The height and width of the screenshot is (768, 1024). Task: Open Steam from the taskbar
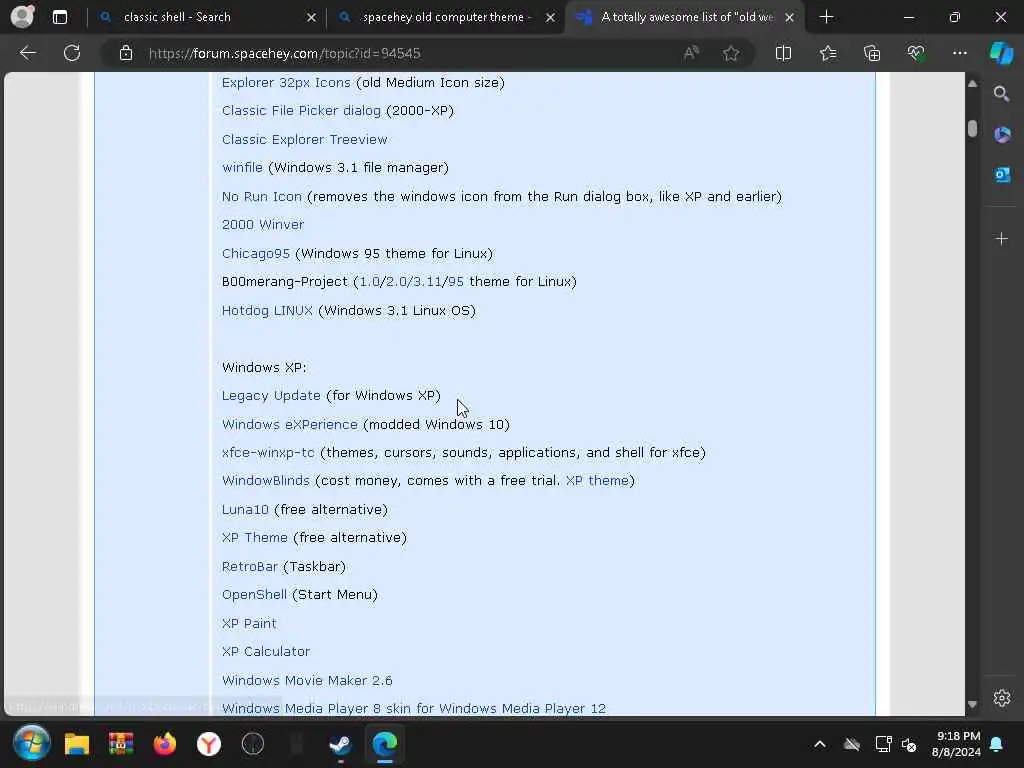[340, 744]
